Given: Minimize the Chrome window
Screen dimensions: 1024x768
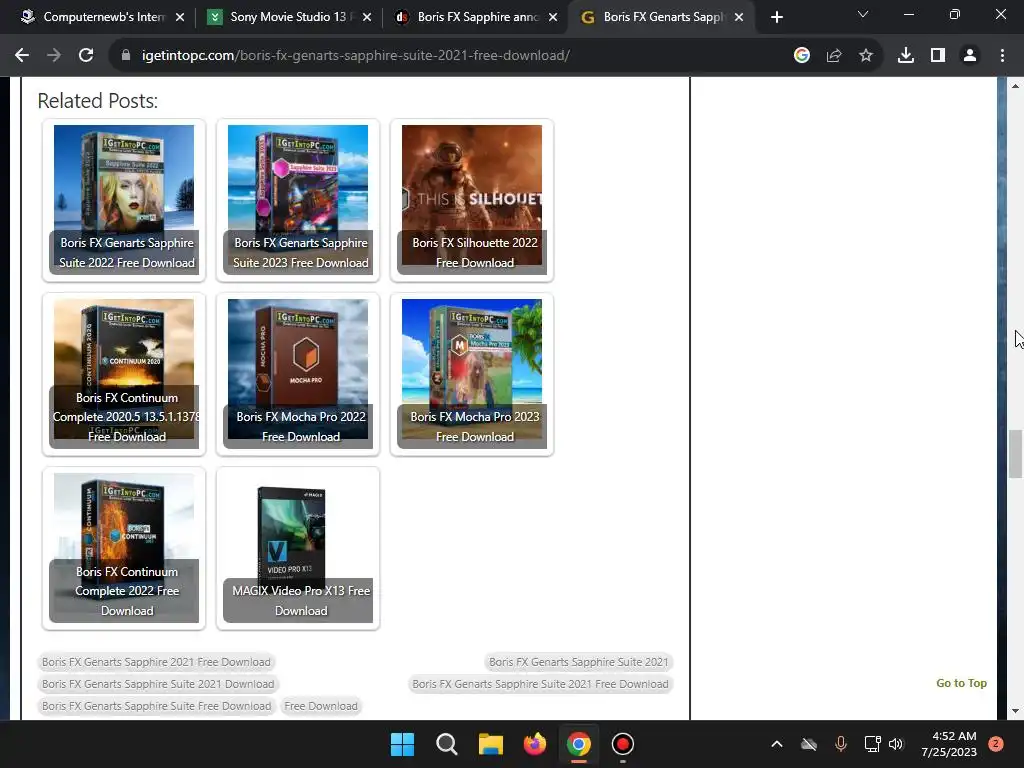Looking at the screenshot, I should (x=908, y=14).
